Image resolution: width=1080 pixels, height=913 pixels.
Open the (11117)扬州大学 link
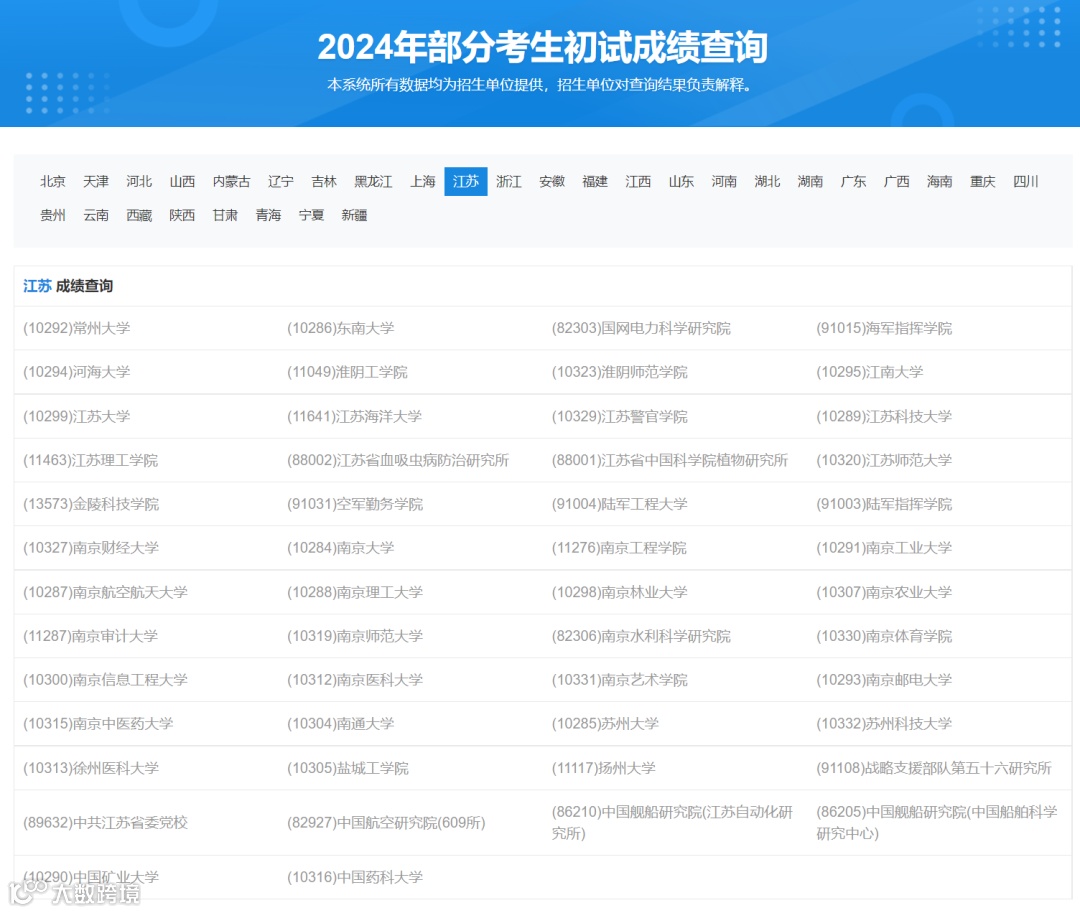[603, 768]
